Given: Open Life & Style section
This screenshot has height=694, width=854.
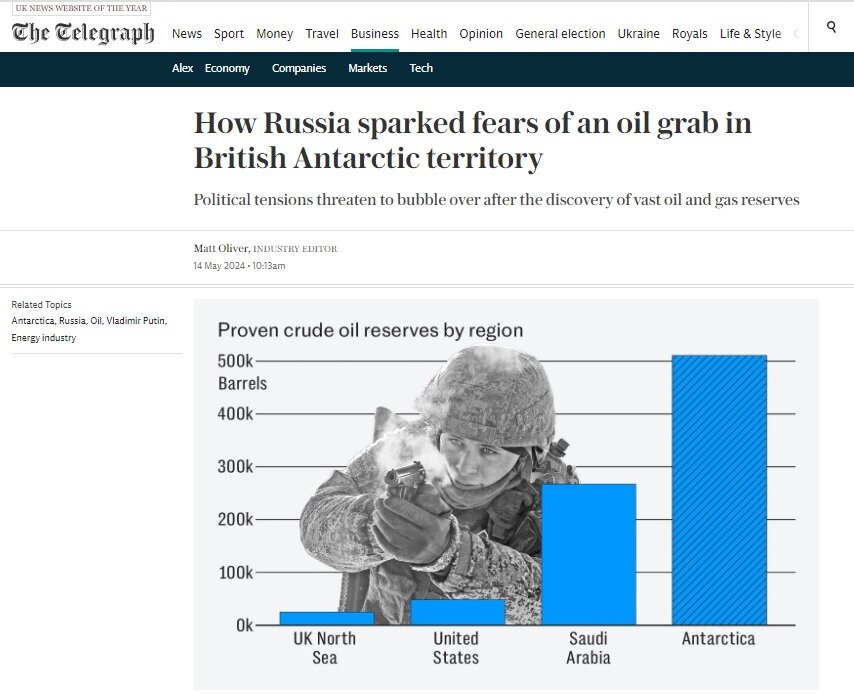Looking at the screenshot, I should pyautogui.click(x=751, y=34).
